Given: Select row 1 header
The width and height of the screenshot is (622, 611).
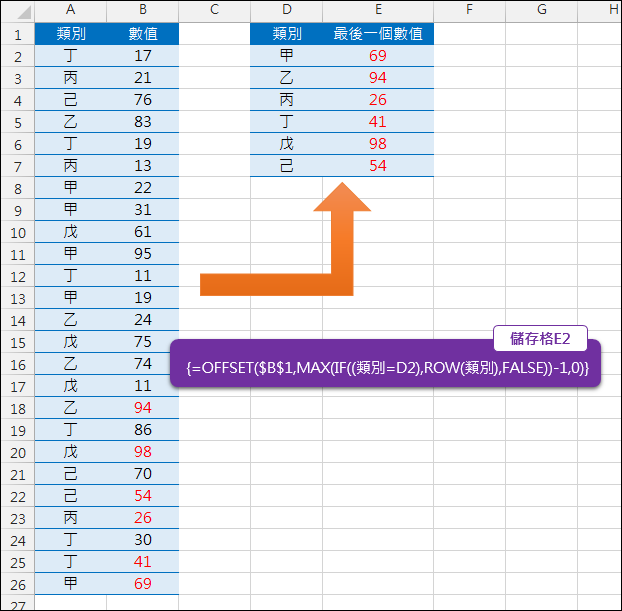Looking at the screenshot, I should point(18,34).
